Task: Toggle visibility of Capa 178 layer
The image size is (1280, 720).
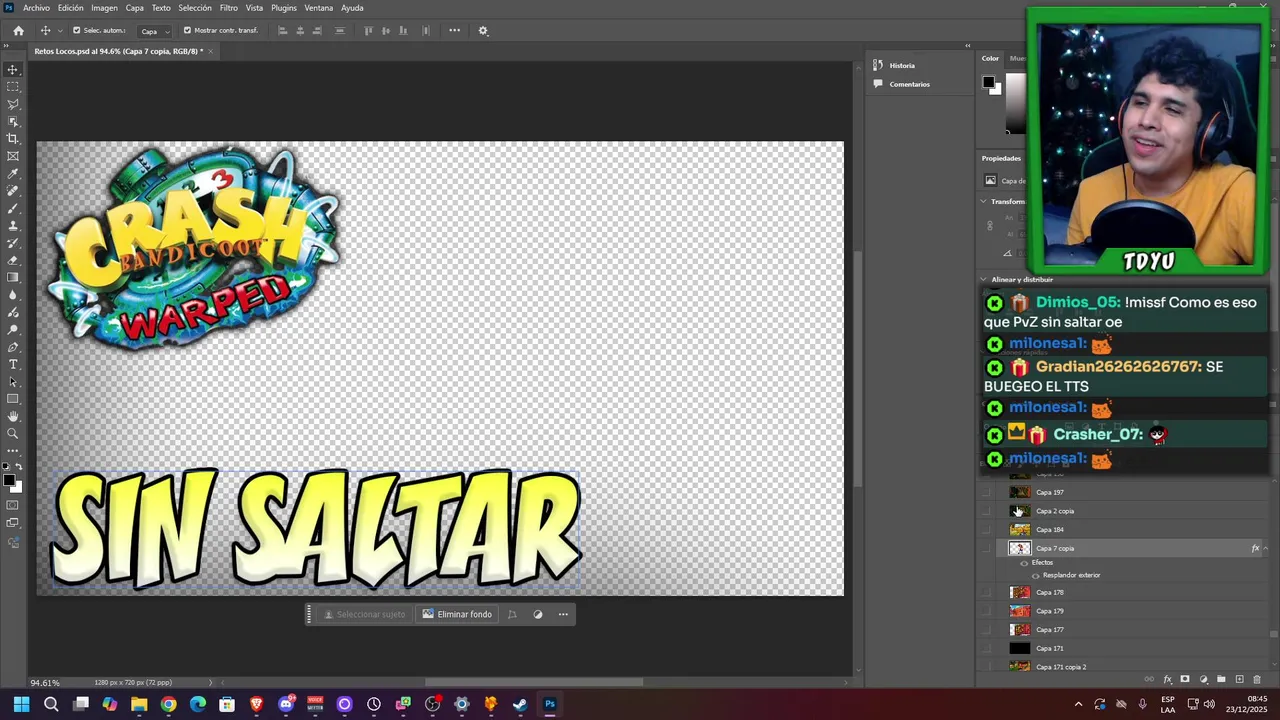Action: point(987,592)
